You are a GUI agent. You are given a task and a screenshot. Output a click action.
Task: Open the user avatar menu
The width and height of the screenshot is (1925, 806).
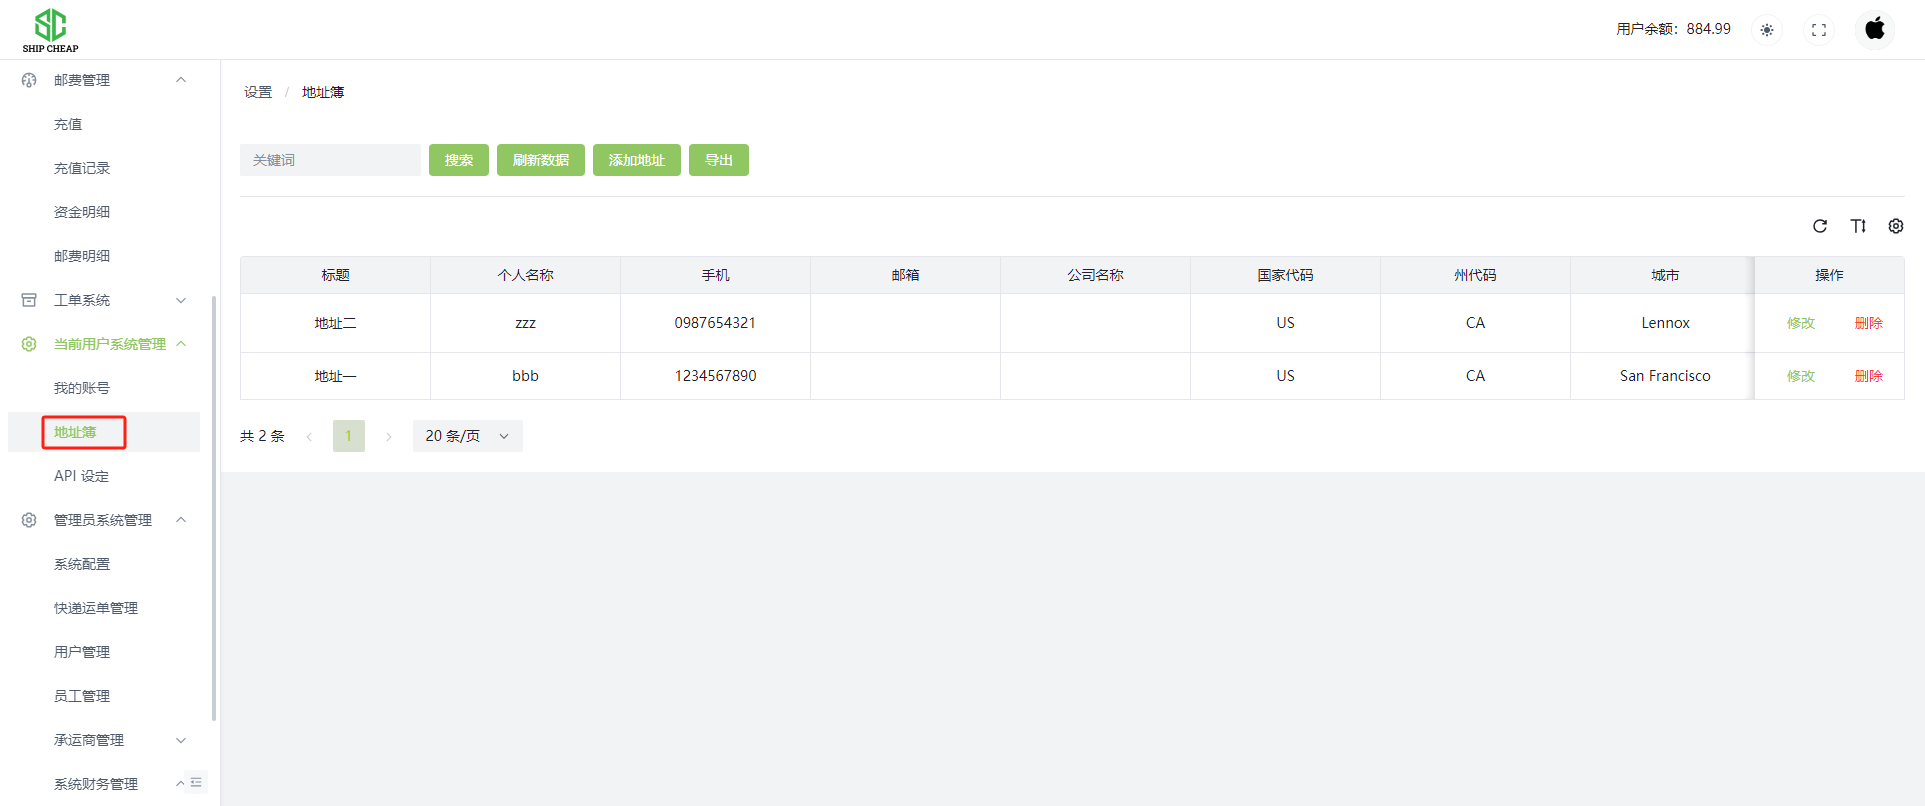pyautogui.click(x=1875, y=29)
